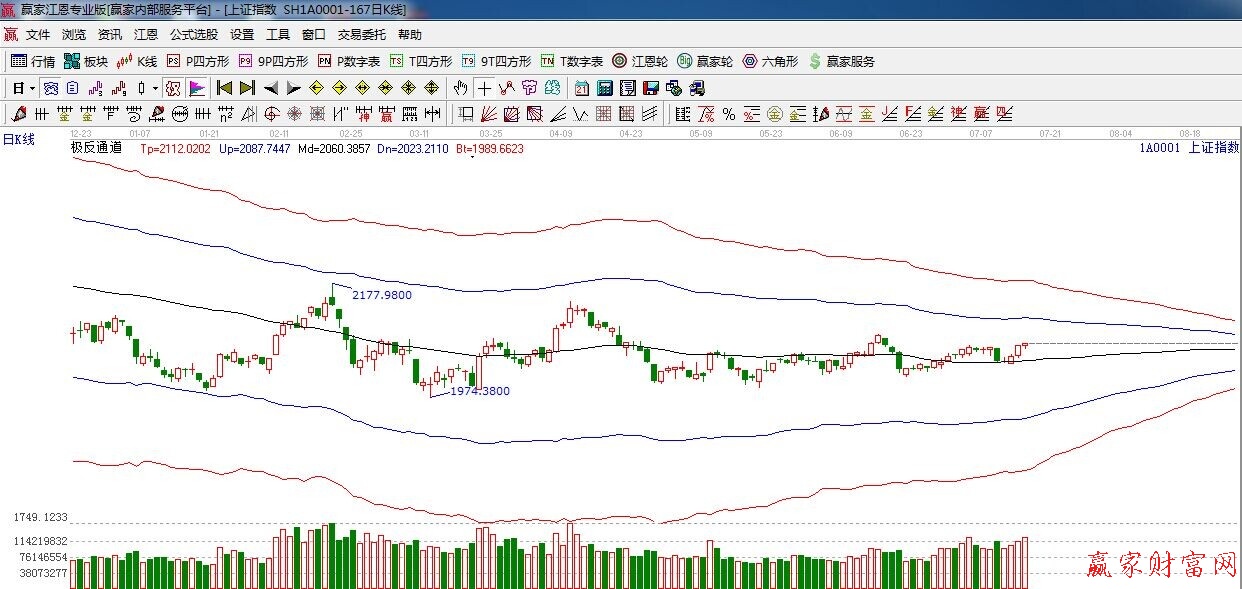Select the hand pan tool
This screenshot has width=1242, height=589.
coord(461,88)
